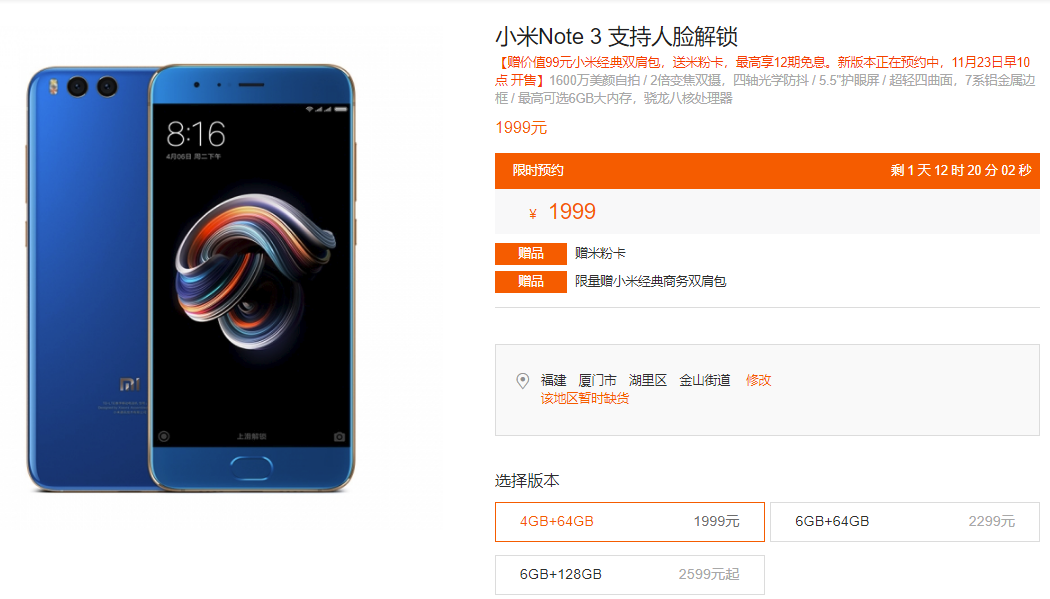This screenshot has height=599, width=1050.
Task: Click the location pin icon
Action: (x=522, y=381)
